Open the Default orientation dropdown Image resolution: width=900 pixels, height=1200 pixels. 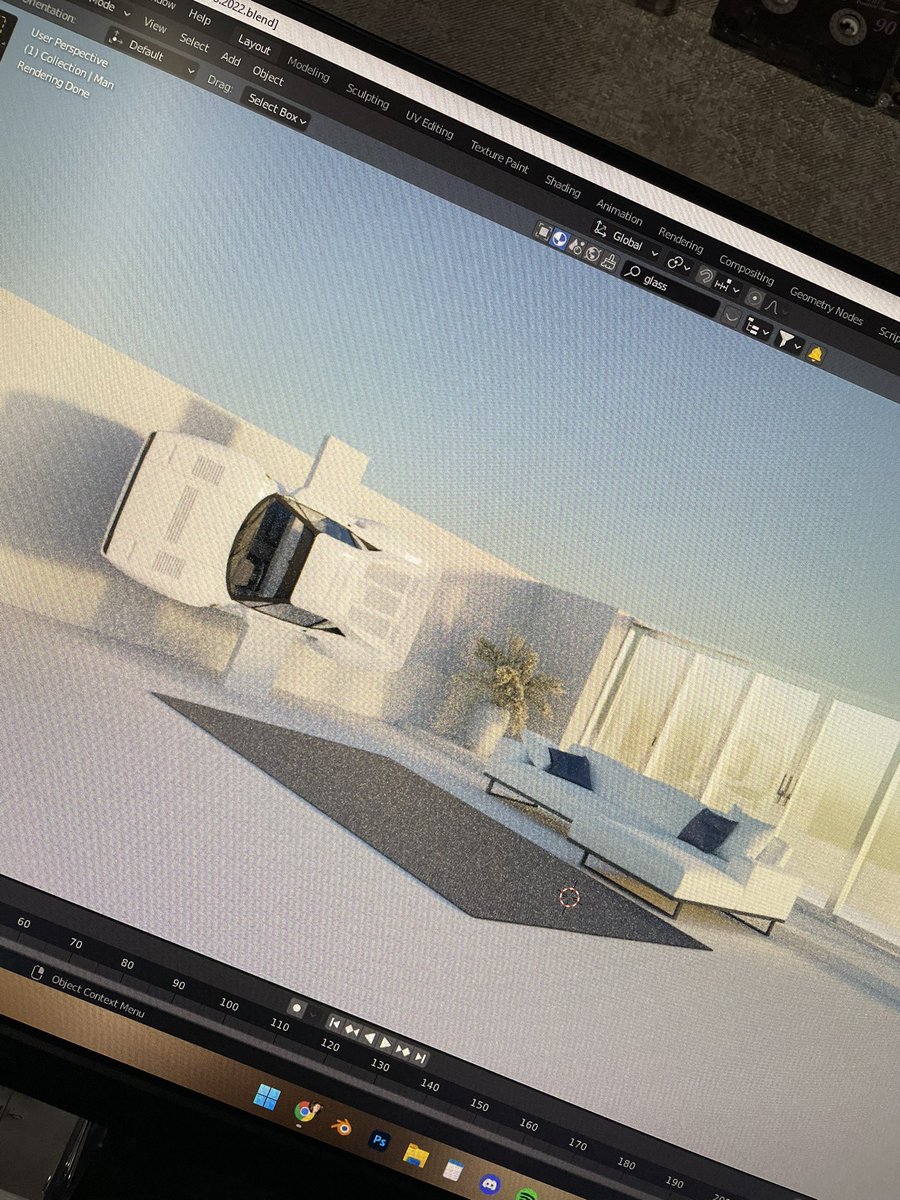[152, 51]
